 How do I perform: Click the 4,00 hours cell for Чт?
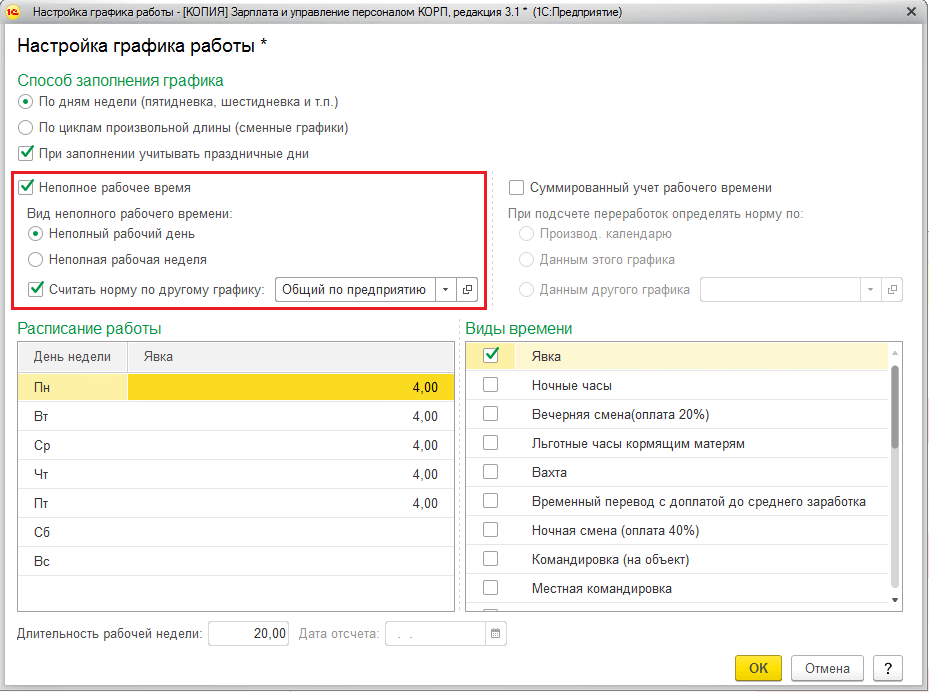[291, 474]
